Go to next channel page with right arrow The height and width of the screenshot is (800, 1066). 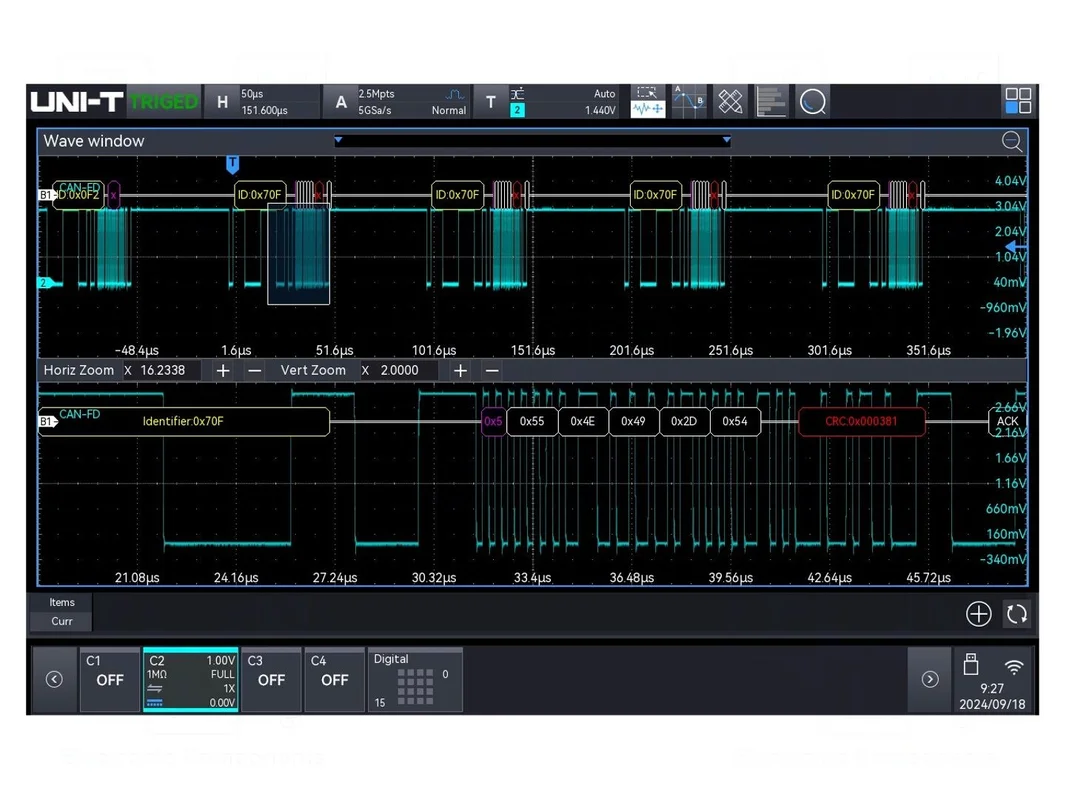pyautogui.click(x=930, y=680)
